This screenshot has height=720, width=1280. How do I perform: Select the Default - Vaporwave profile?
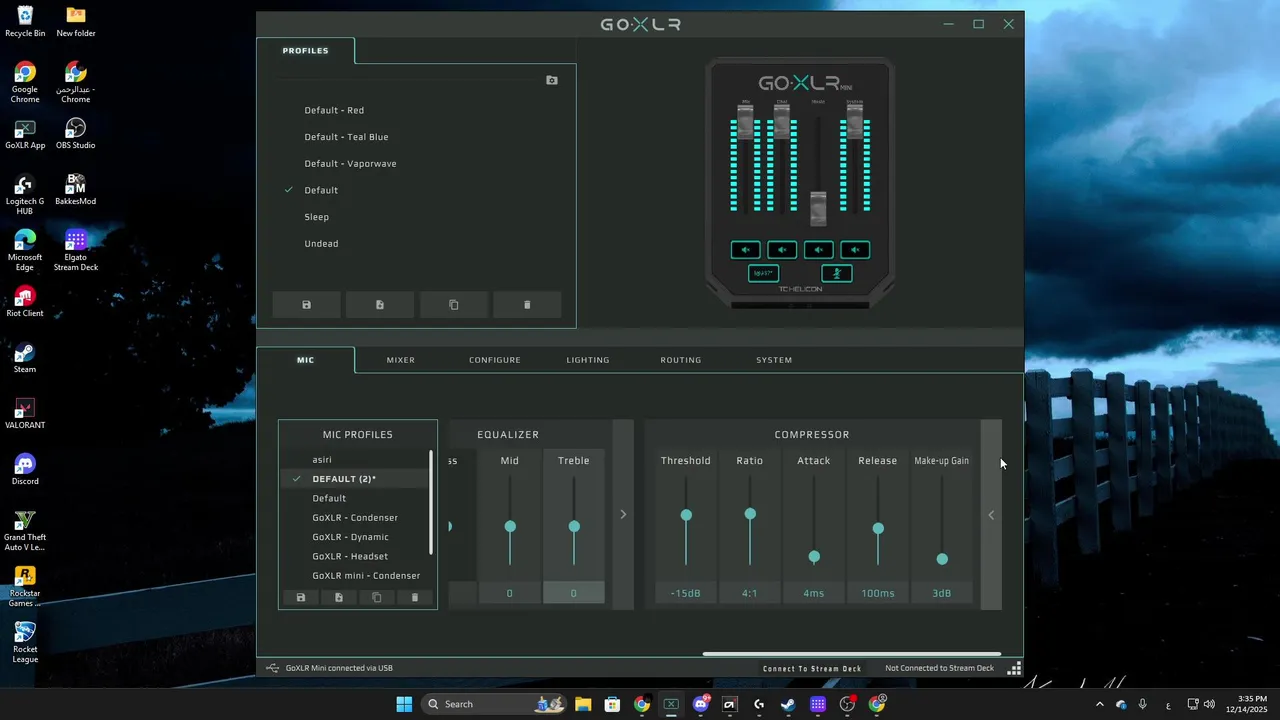click(x=350, y=164)
